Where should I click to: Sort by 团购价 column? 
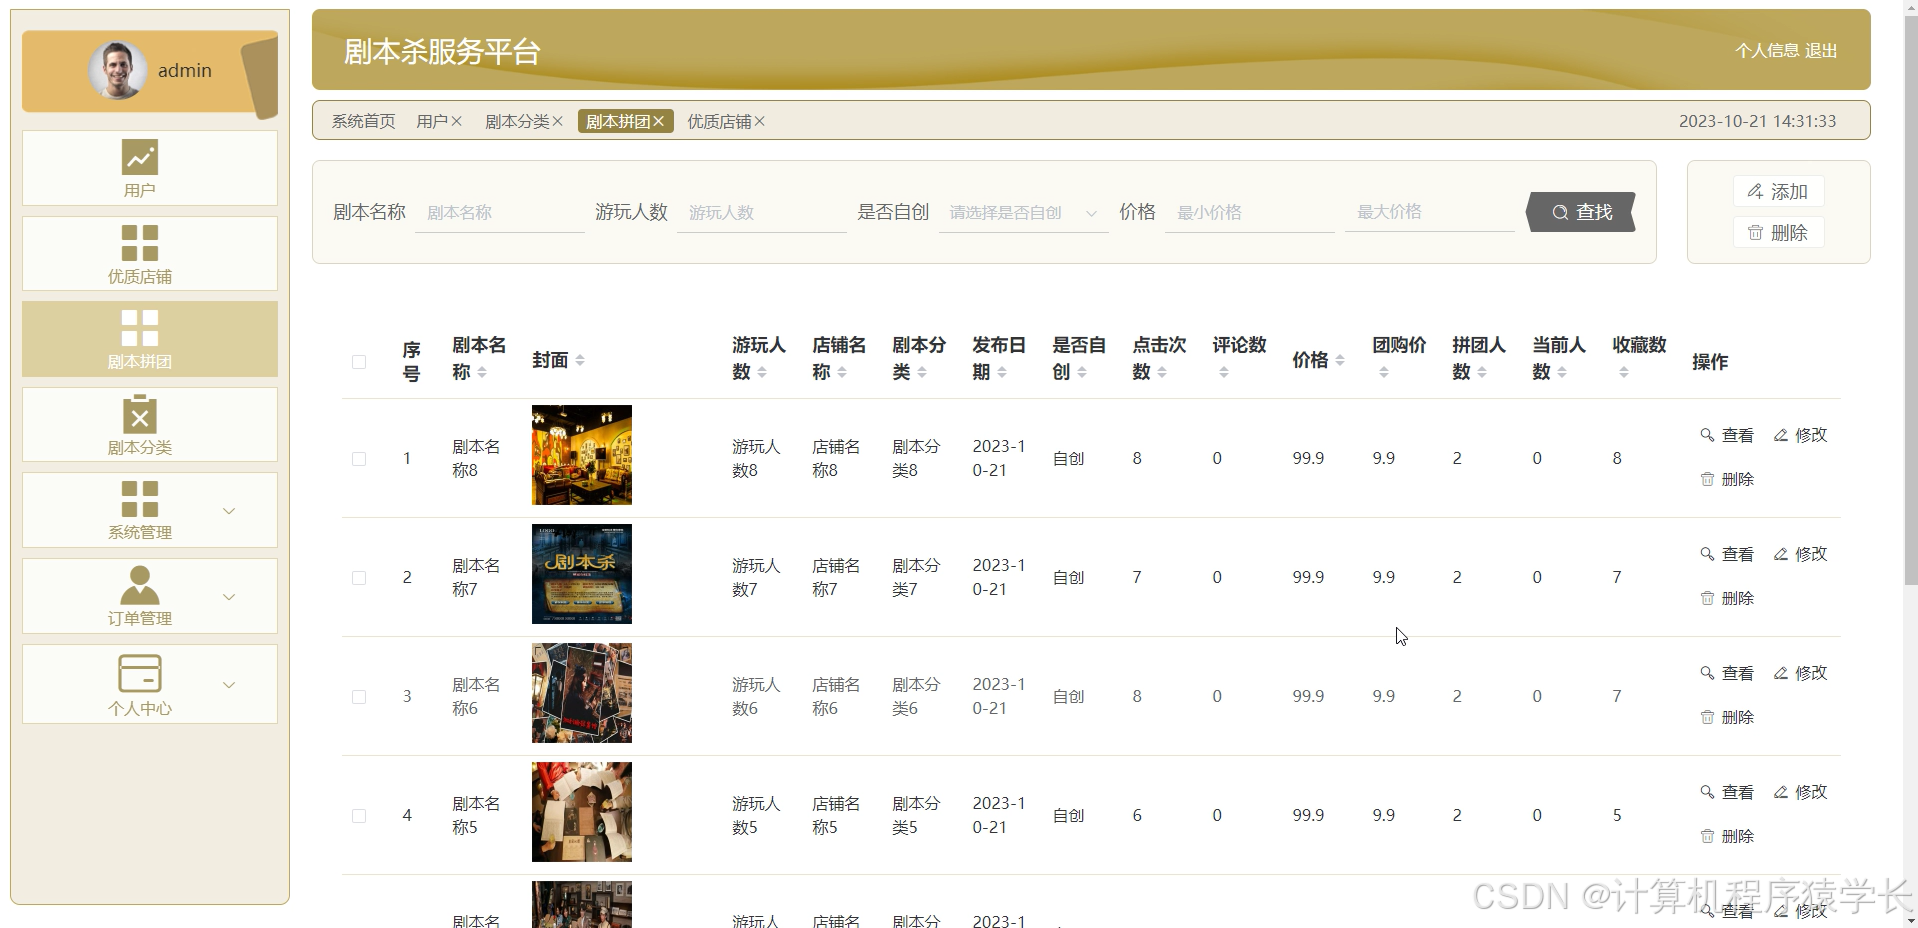pyautogui.click(x=1384, y=372)
